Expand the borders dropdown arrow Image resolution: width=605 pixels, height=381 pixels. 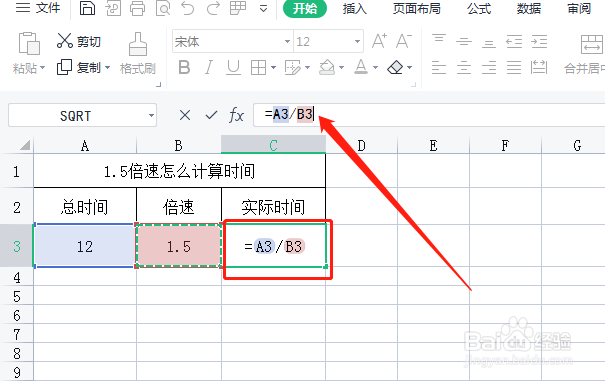click(x=274, y=68)
